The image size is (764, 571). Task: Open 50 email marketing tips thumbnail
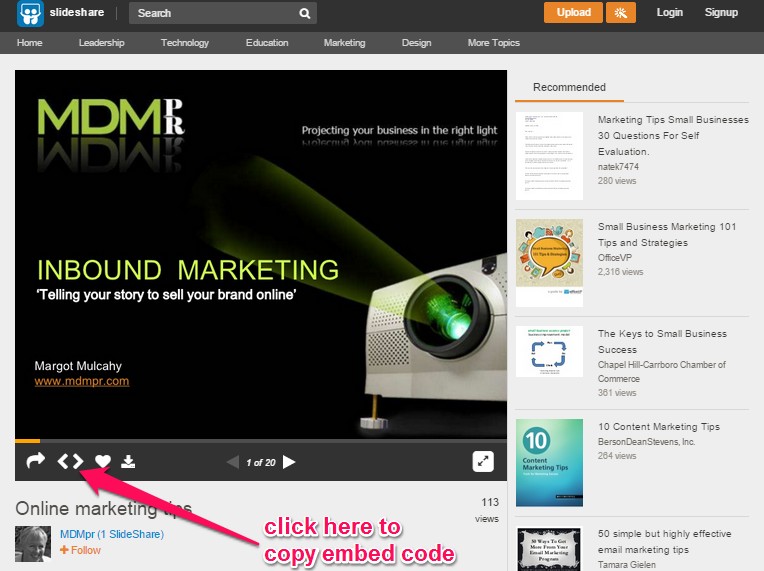549,549
